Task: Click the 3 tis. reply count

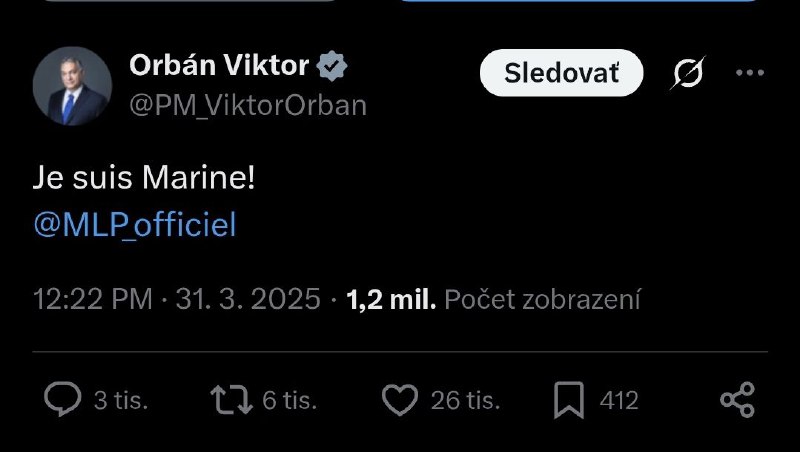Action: pos(120,401)
